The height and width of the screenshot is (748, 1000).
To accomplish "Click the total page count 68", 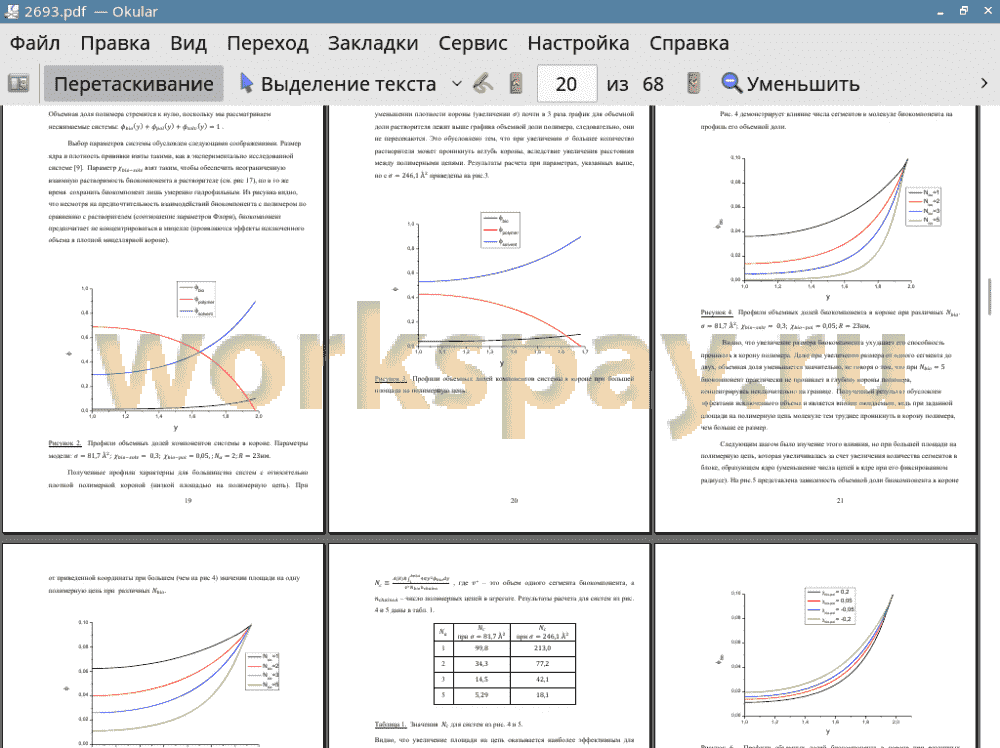I will (x=653, y=84).
